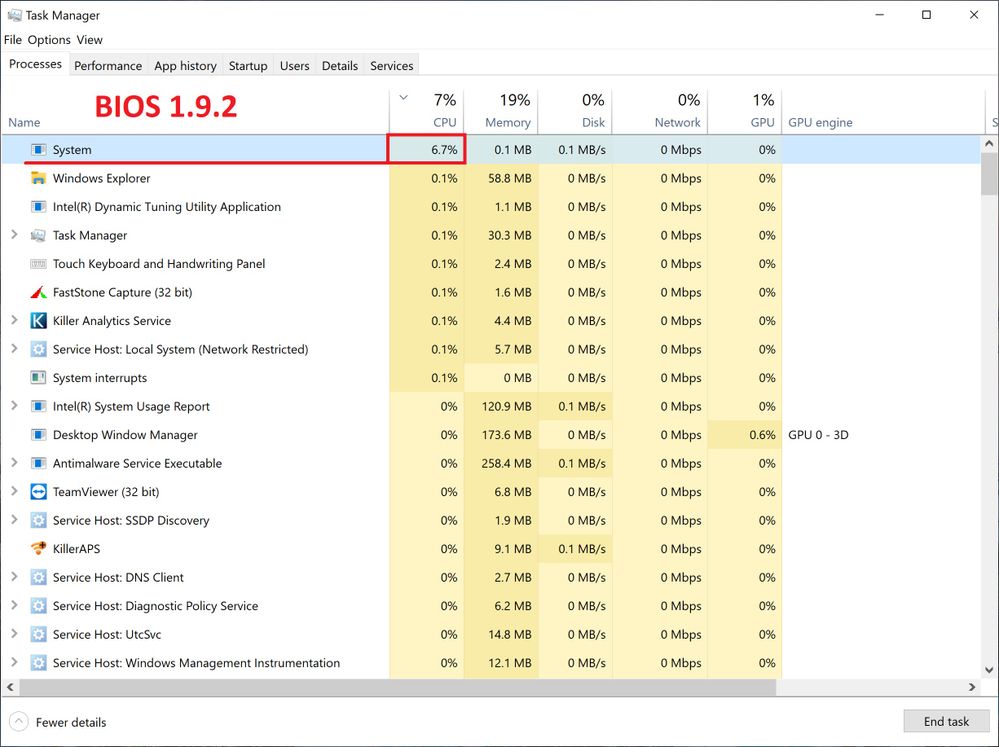The image size is (999, 747).
Task: Click the vertical scrollbar up arrow
Action: point(989,144)
